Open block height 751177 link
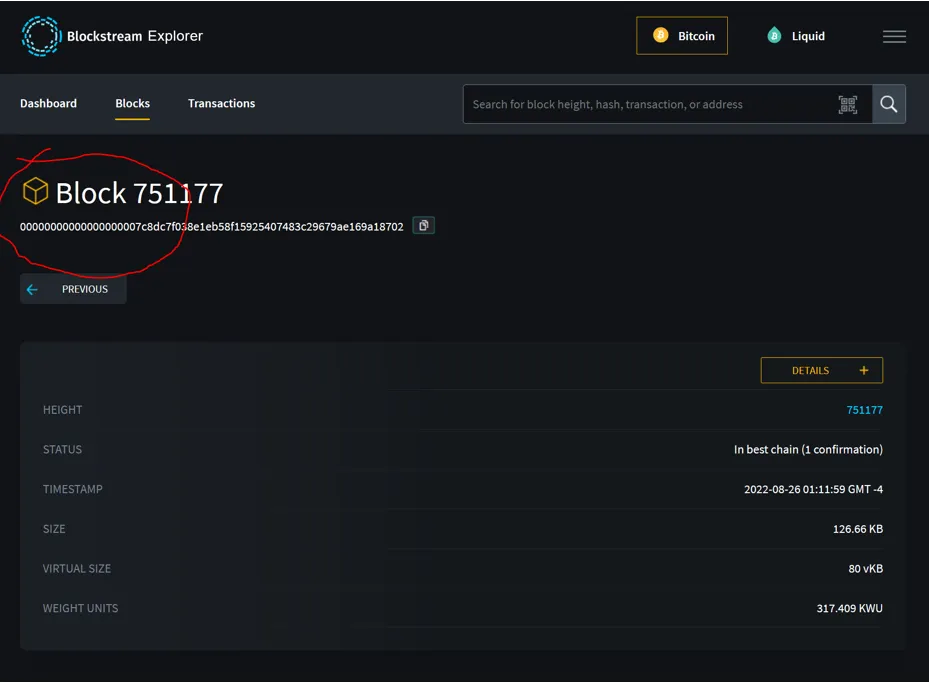929x683 pixels. [x=864, y=409]
